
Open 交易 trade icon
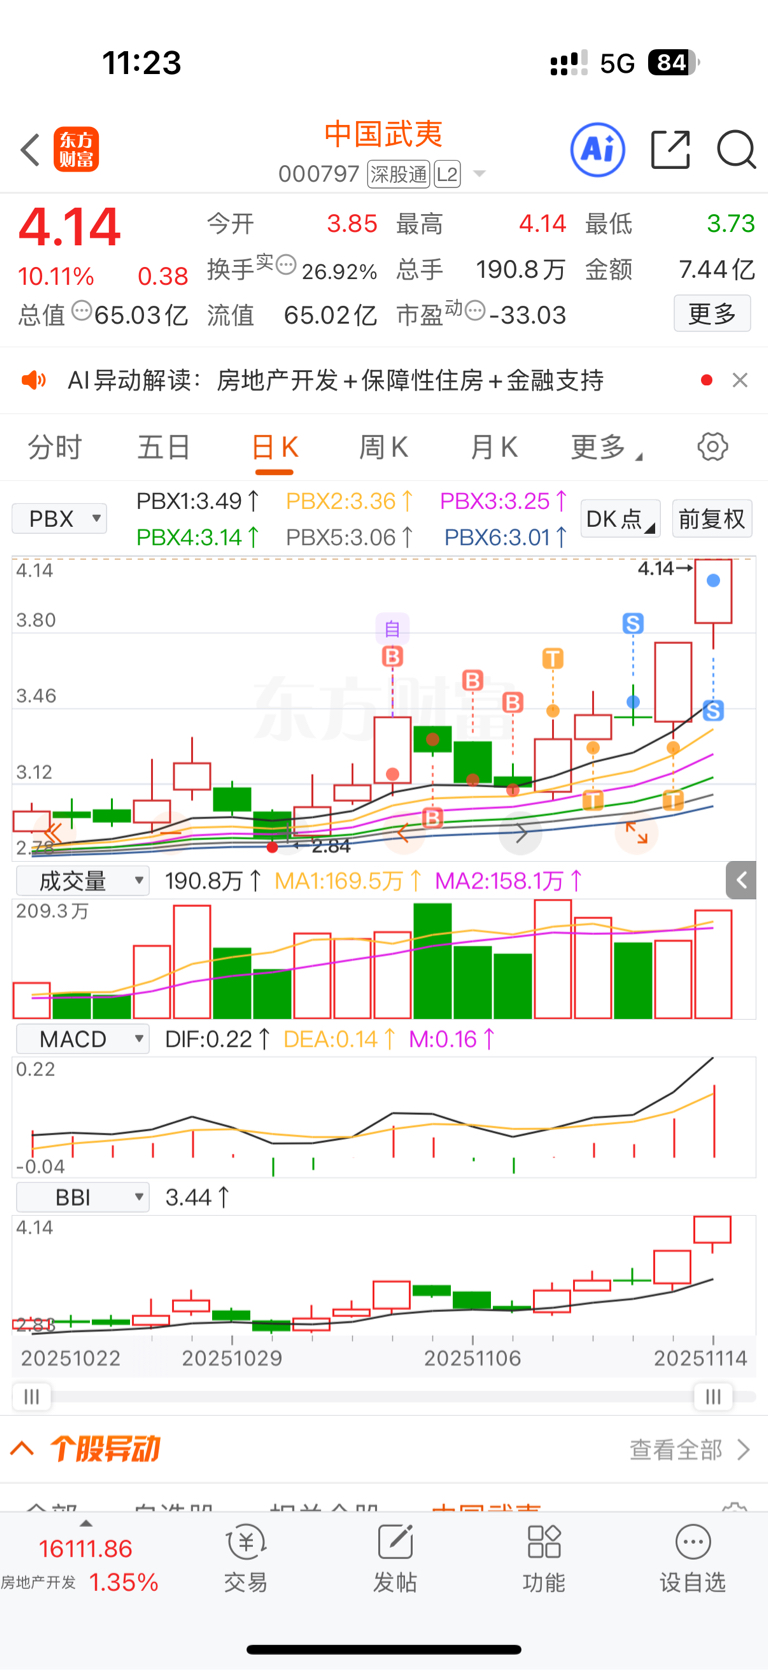[x=246, y=1558]
